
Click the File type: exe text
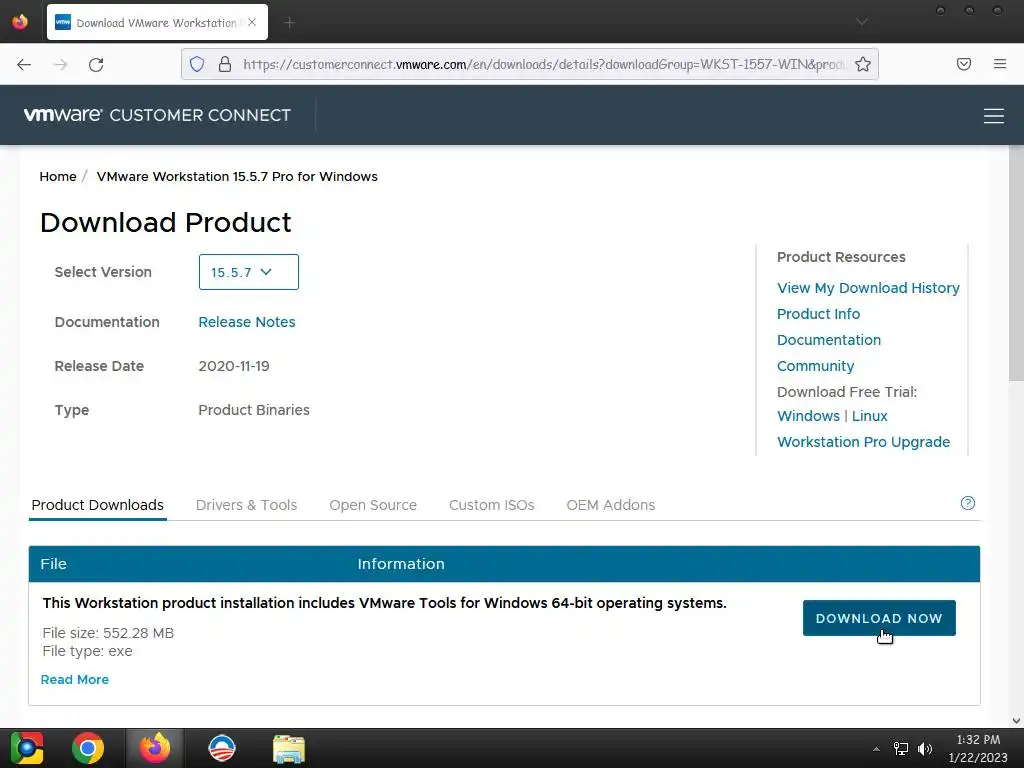(88, 651)
